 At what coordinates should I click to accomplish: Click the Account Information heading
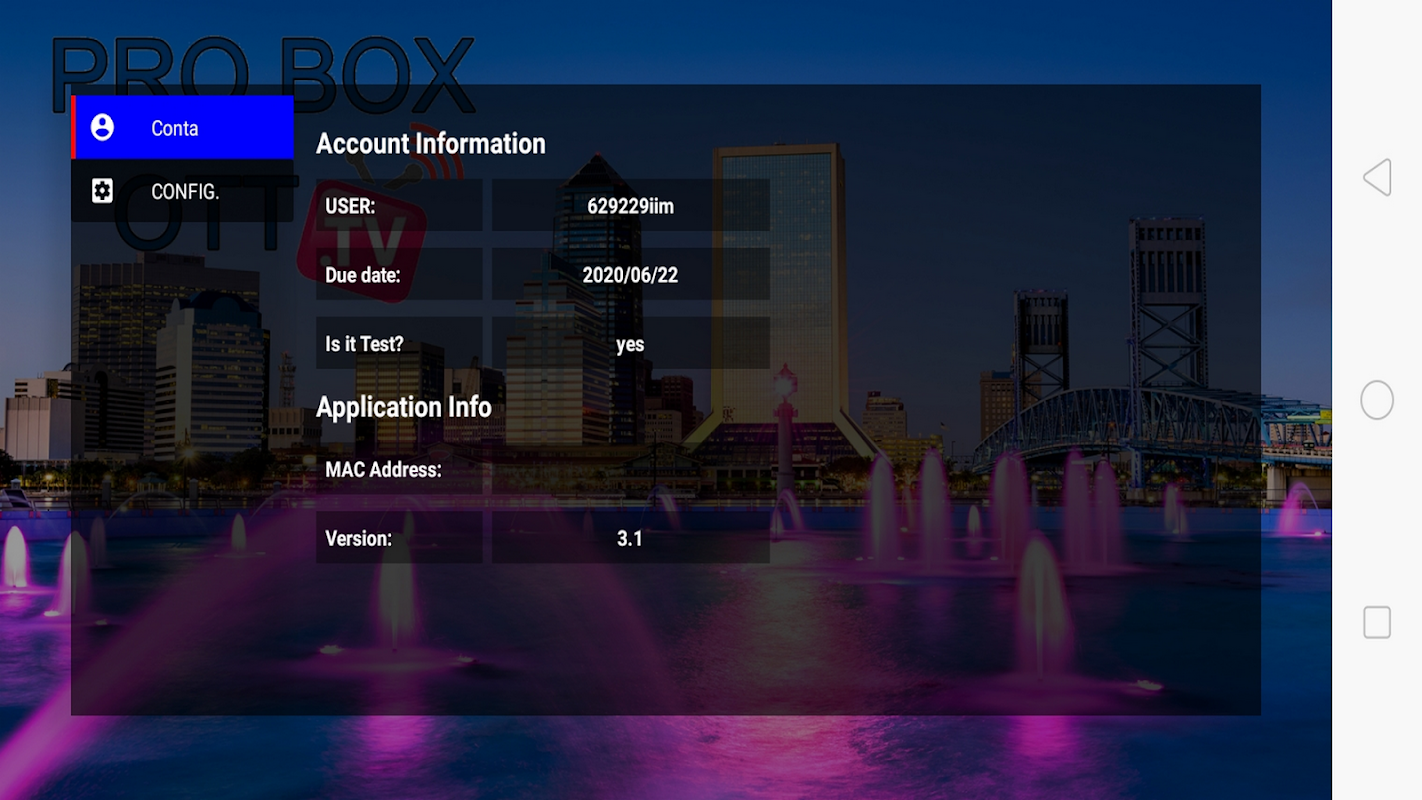pos(431,143)
